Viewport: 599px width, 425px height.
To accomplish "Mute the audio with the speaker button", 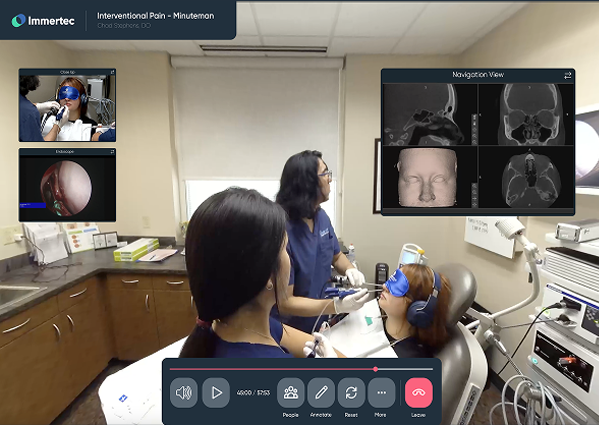I will (183, 393).
